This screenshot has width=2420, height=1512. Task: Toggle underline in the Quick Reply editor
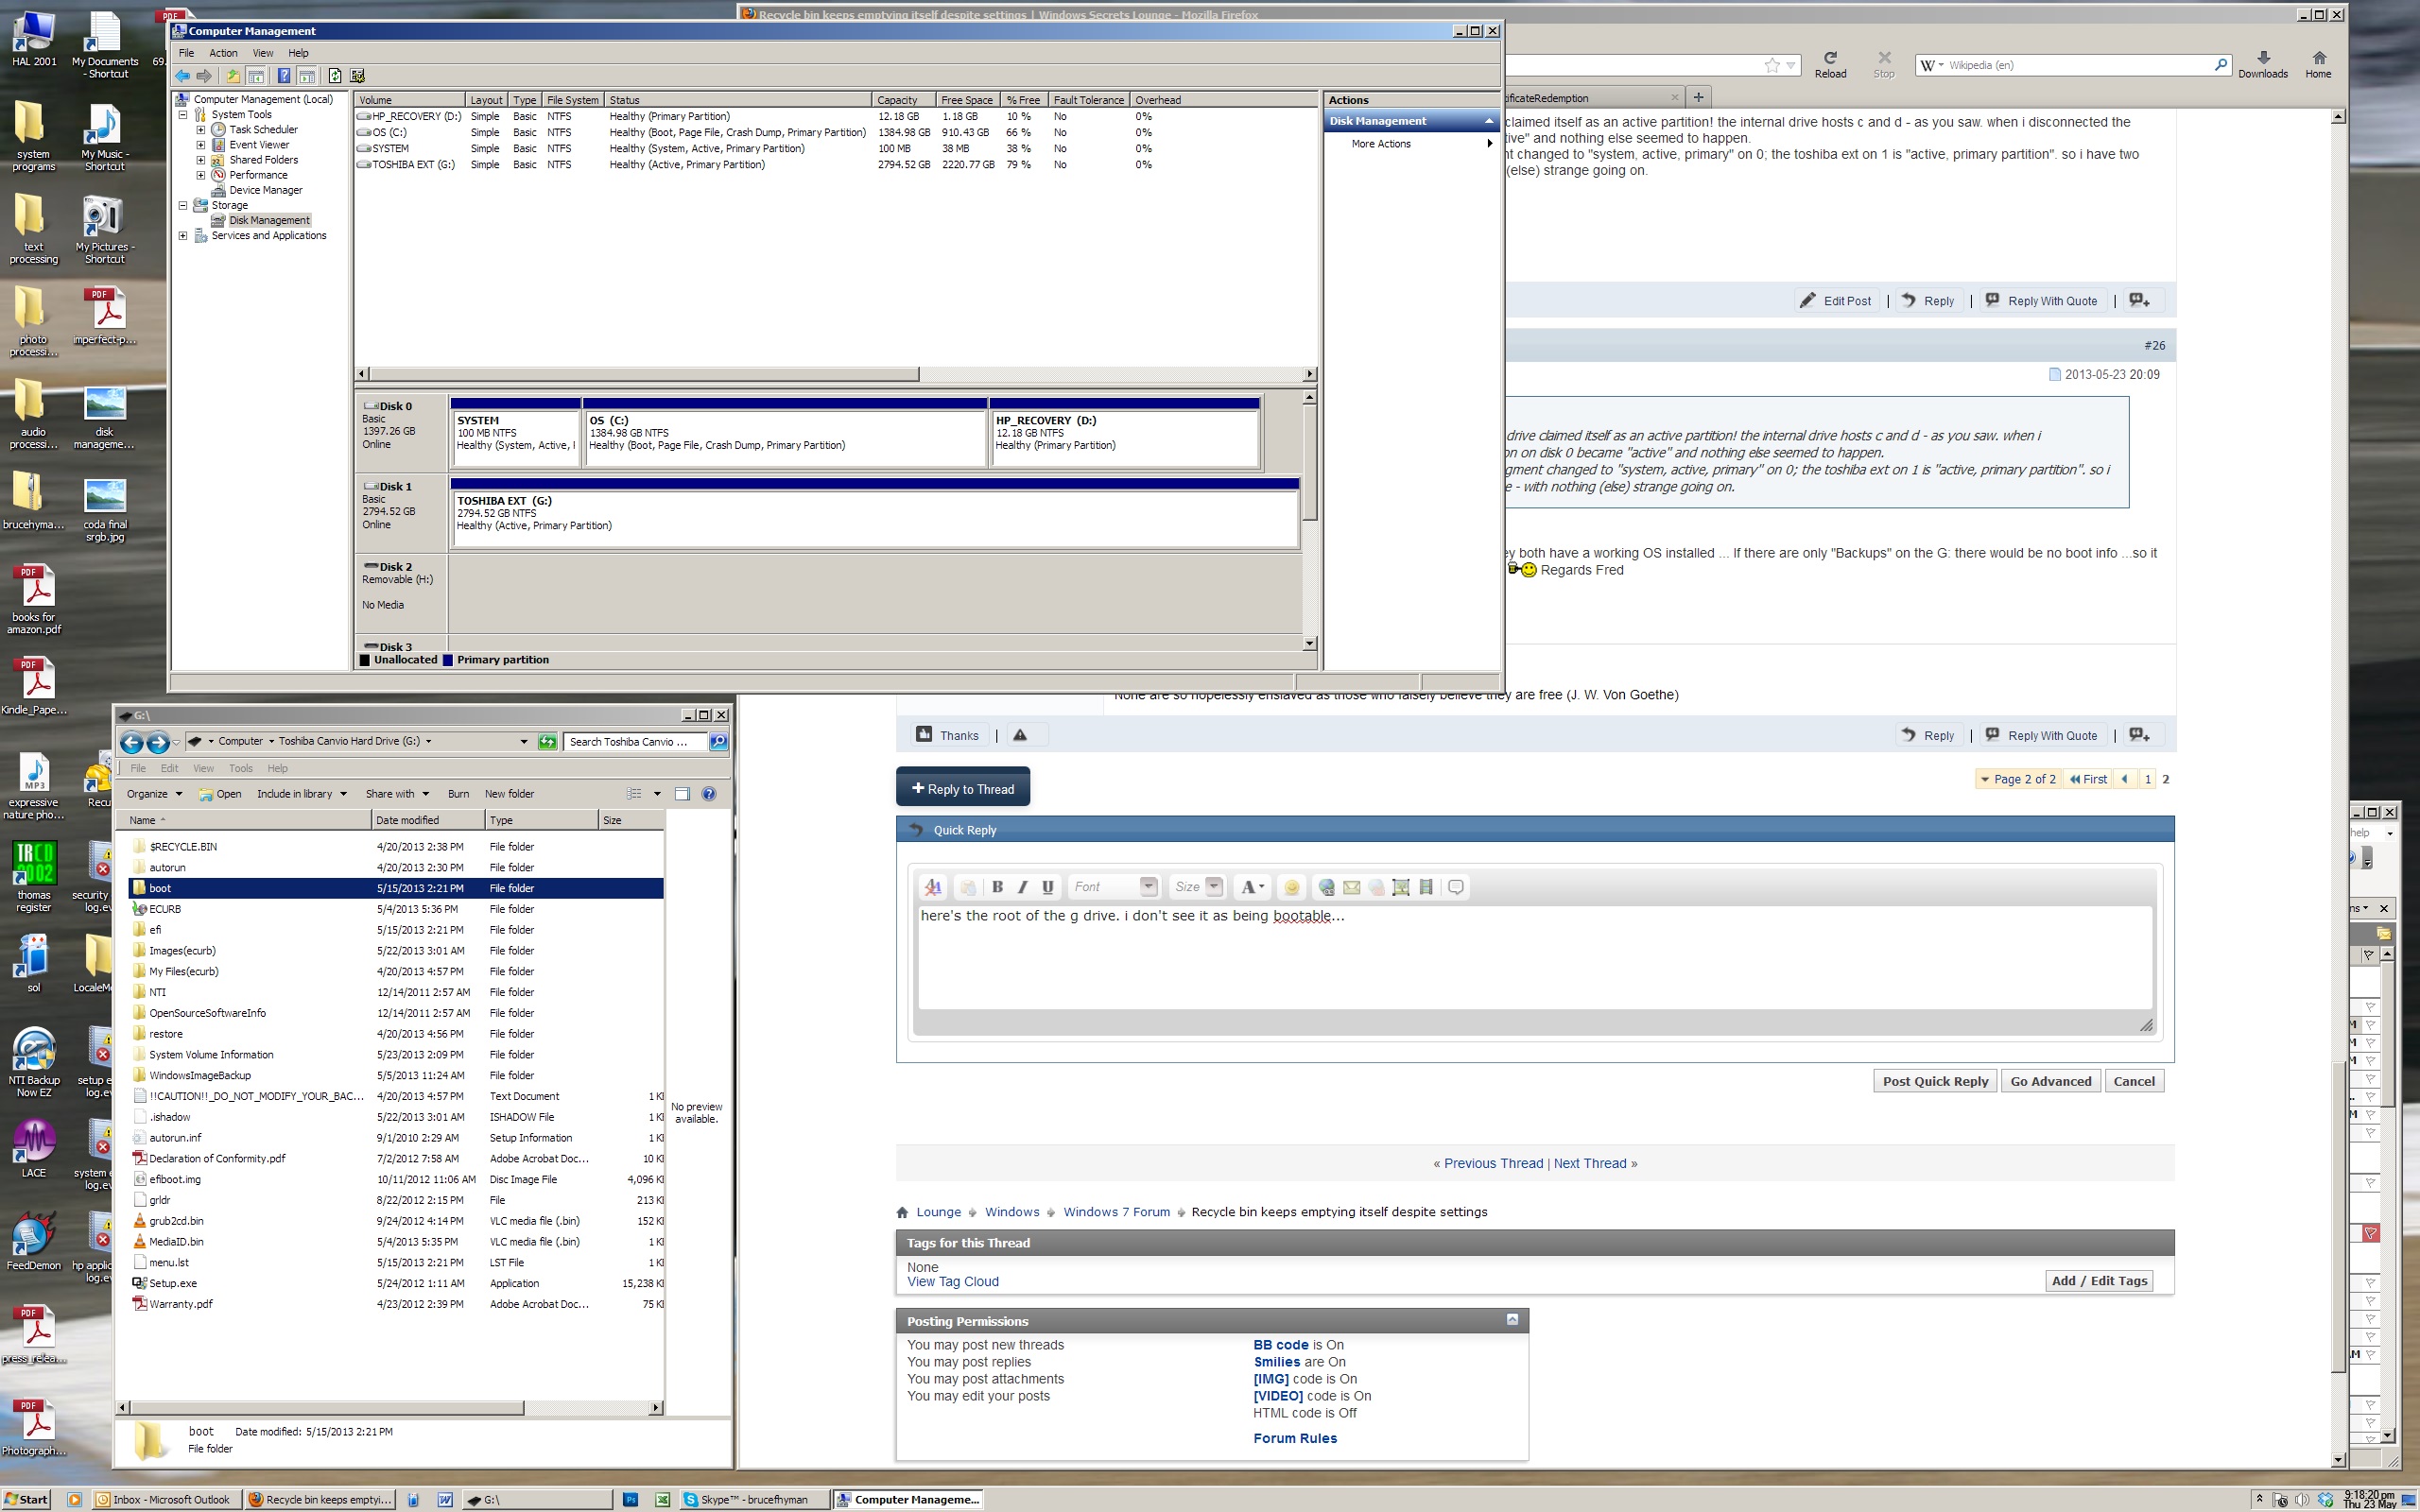click(1047, 887)
